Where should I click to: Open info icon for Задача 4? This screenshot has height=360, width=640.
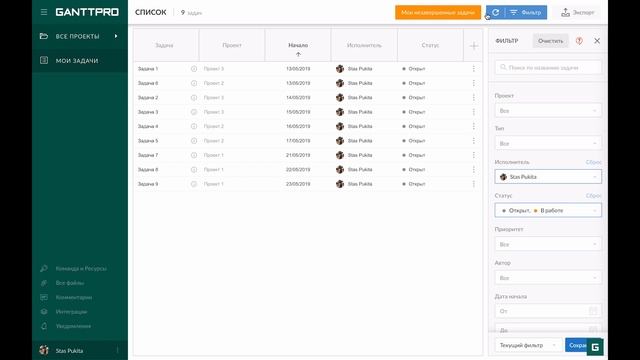(194, 127)
